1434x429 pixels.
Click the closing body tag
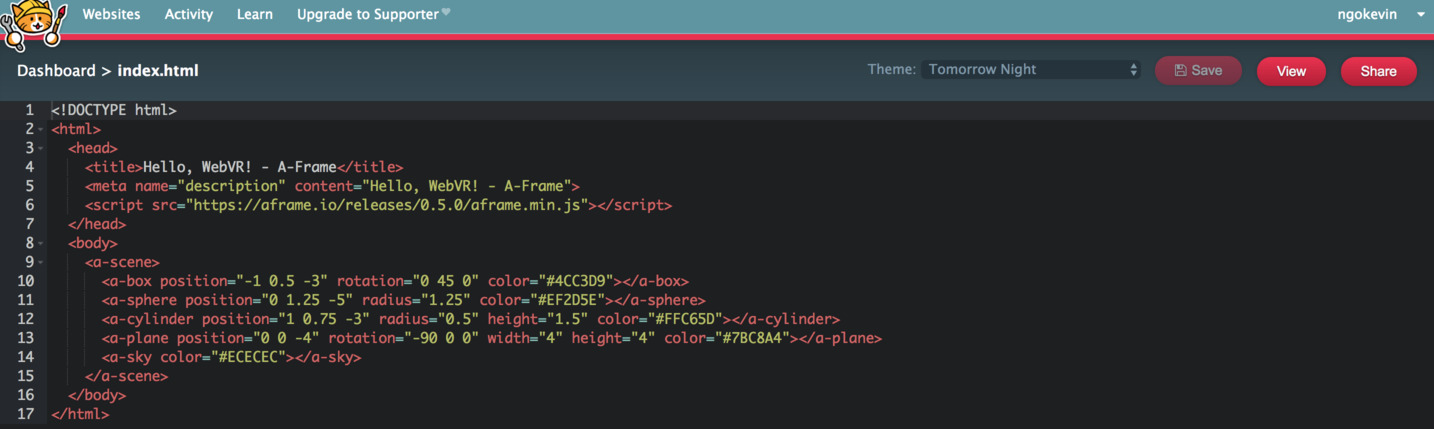tap(97, 395)
